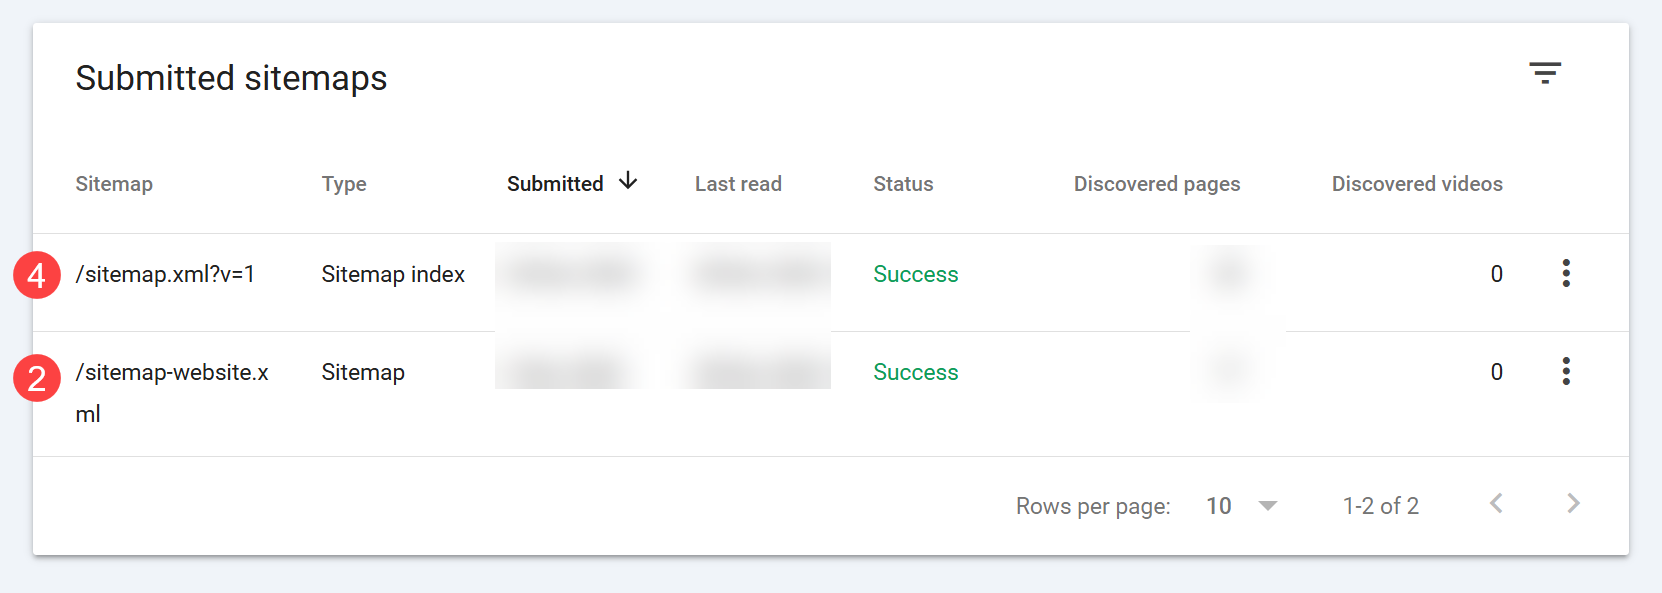
Task: Sort by the Sitemap column header
Action: 114,184
